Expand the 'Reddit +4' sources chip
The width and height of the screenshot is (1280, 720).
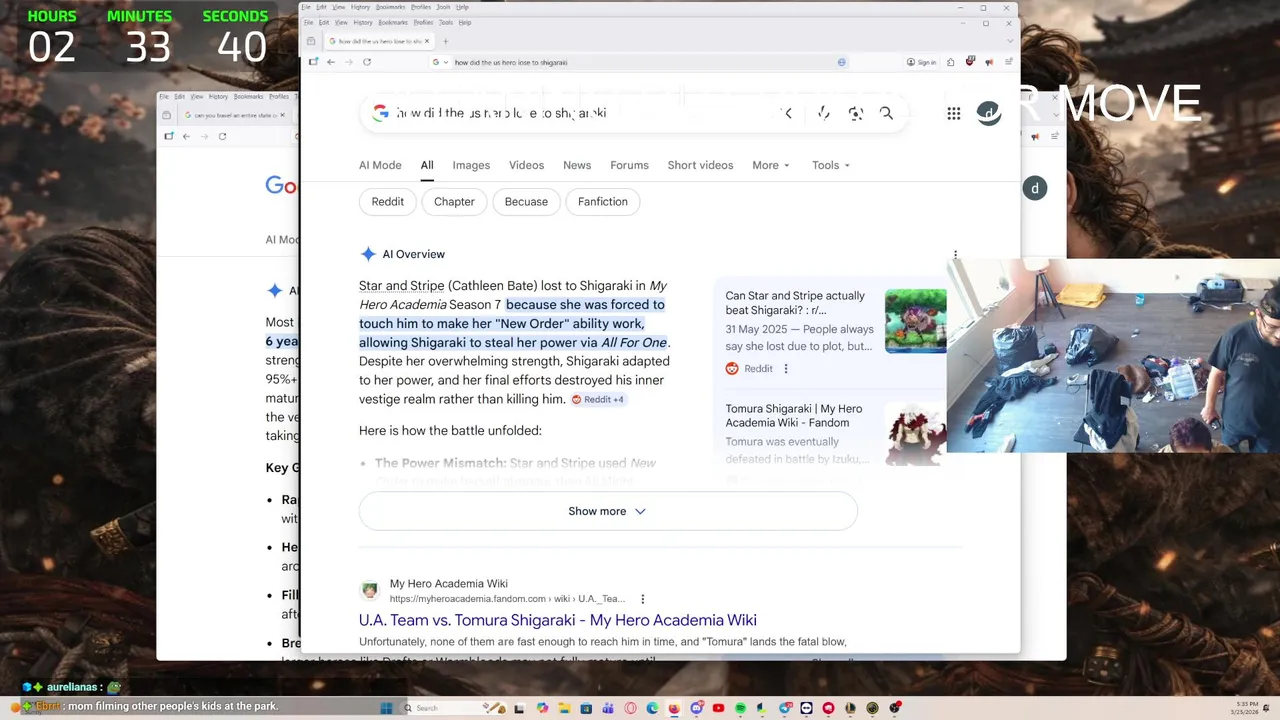(598, 399)
